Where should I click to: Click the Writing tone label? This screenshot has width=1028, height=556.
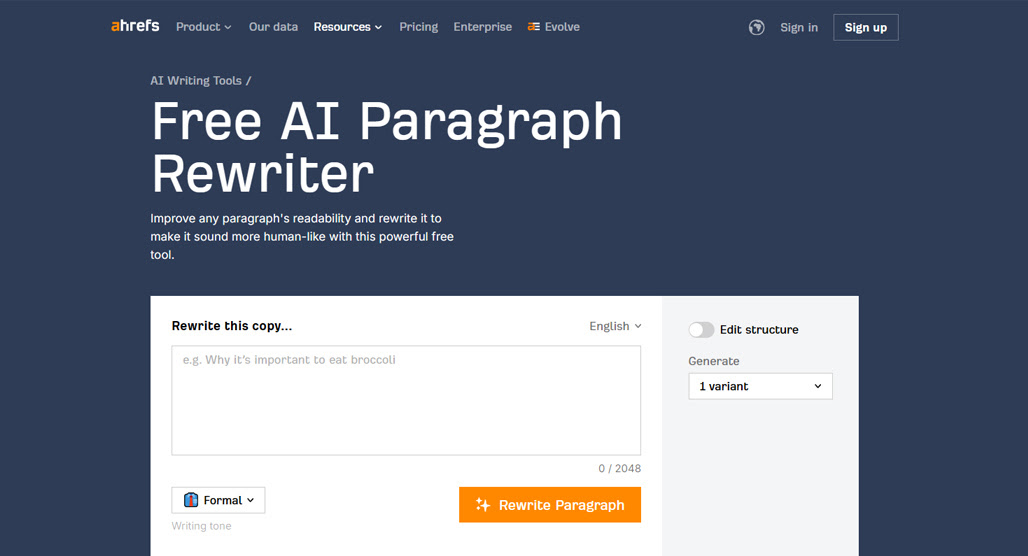(201, 526)
